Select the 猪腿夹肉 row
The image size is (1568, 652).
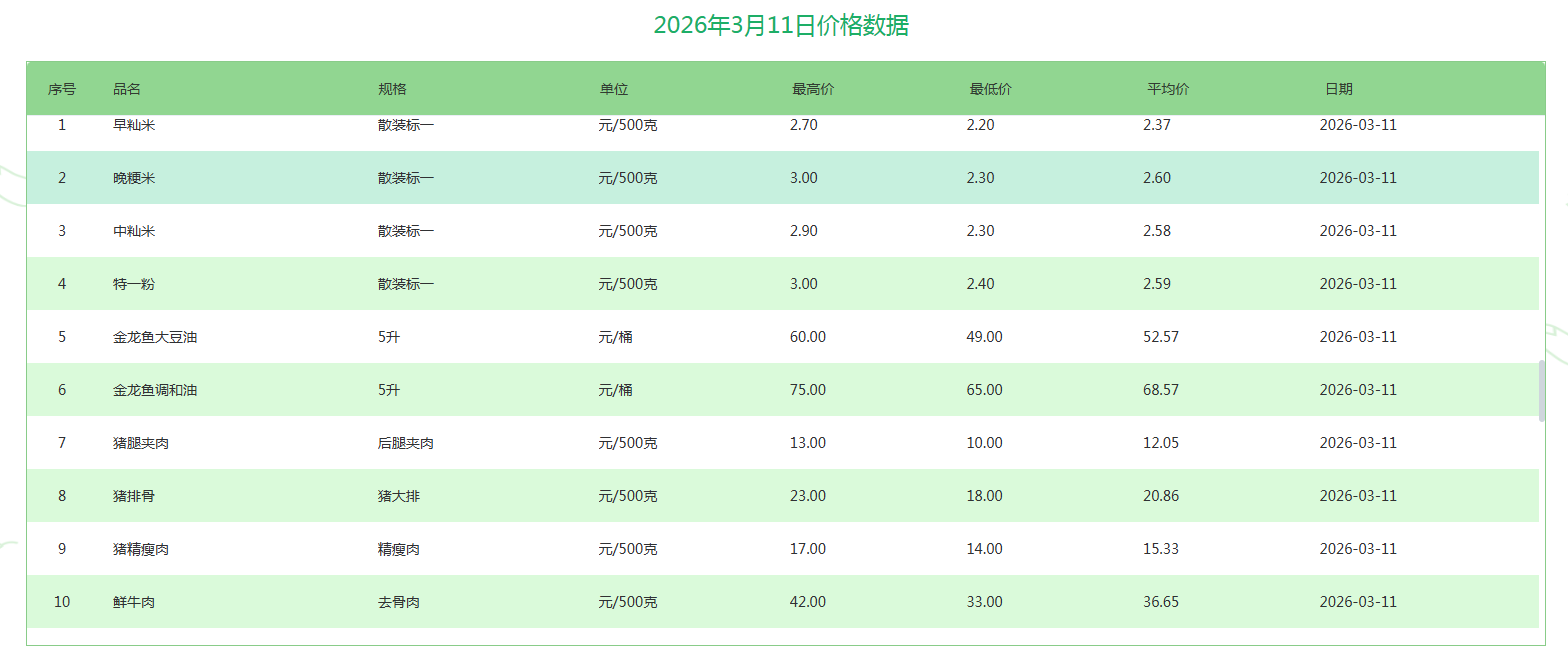(x=141, y=443)
